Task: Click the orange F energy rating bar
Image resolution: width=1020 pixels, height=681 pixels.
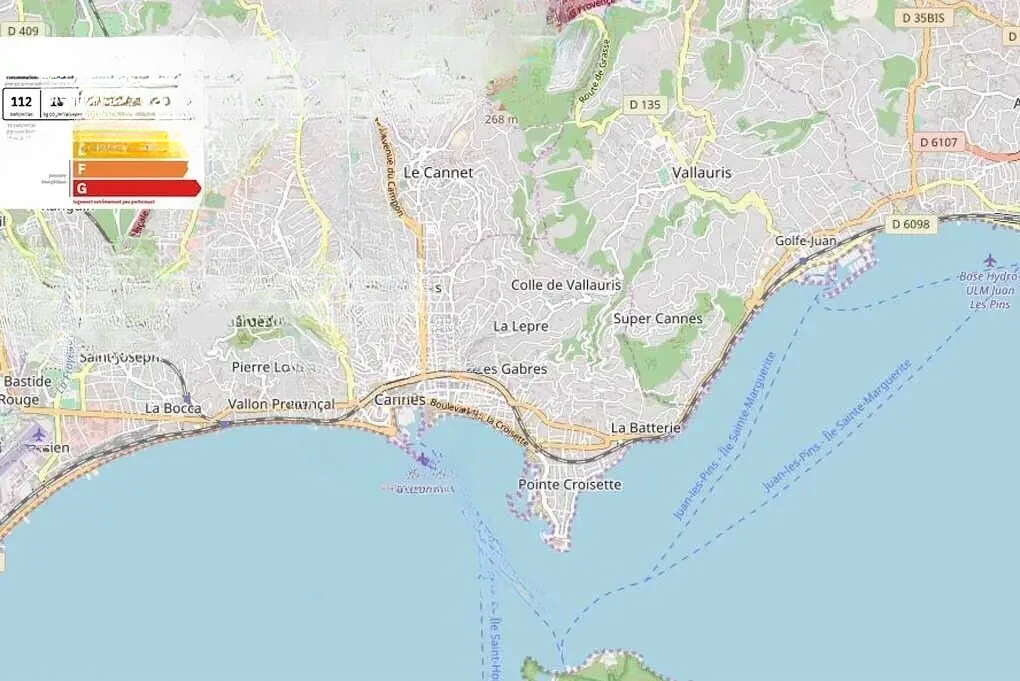Action: click(130, 169)
